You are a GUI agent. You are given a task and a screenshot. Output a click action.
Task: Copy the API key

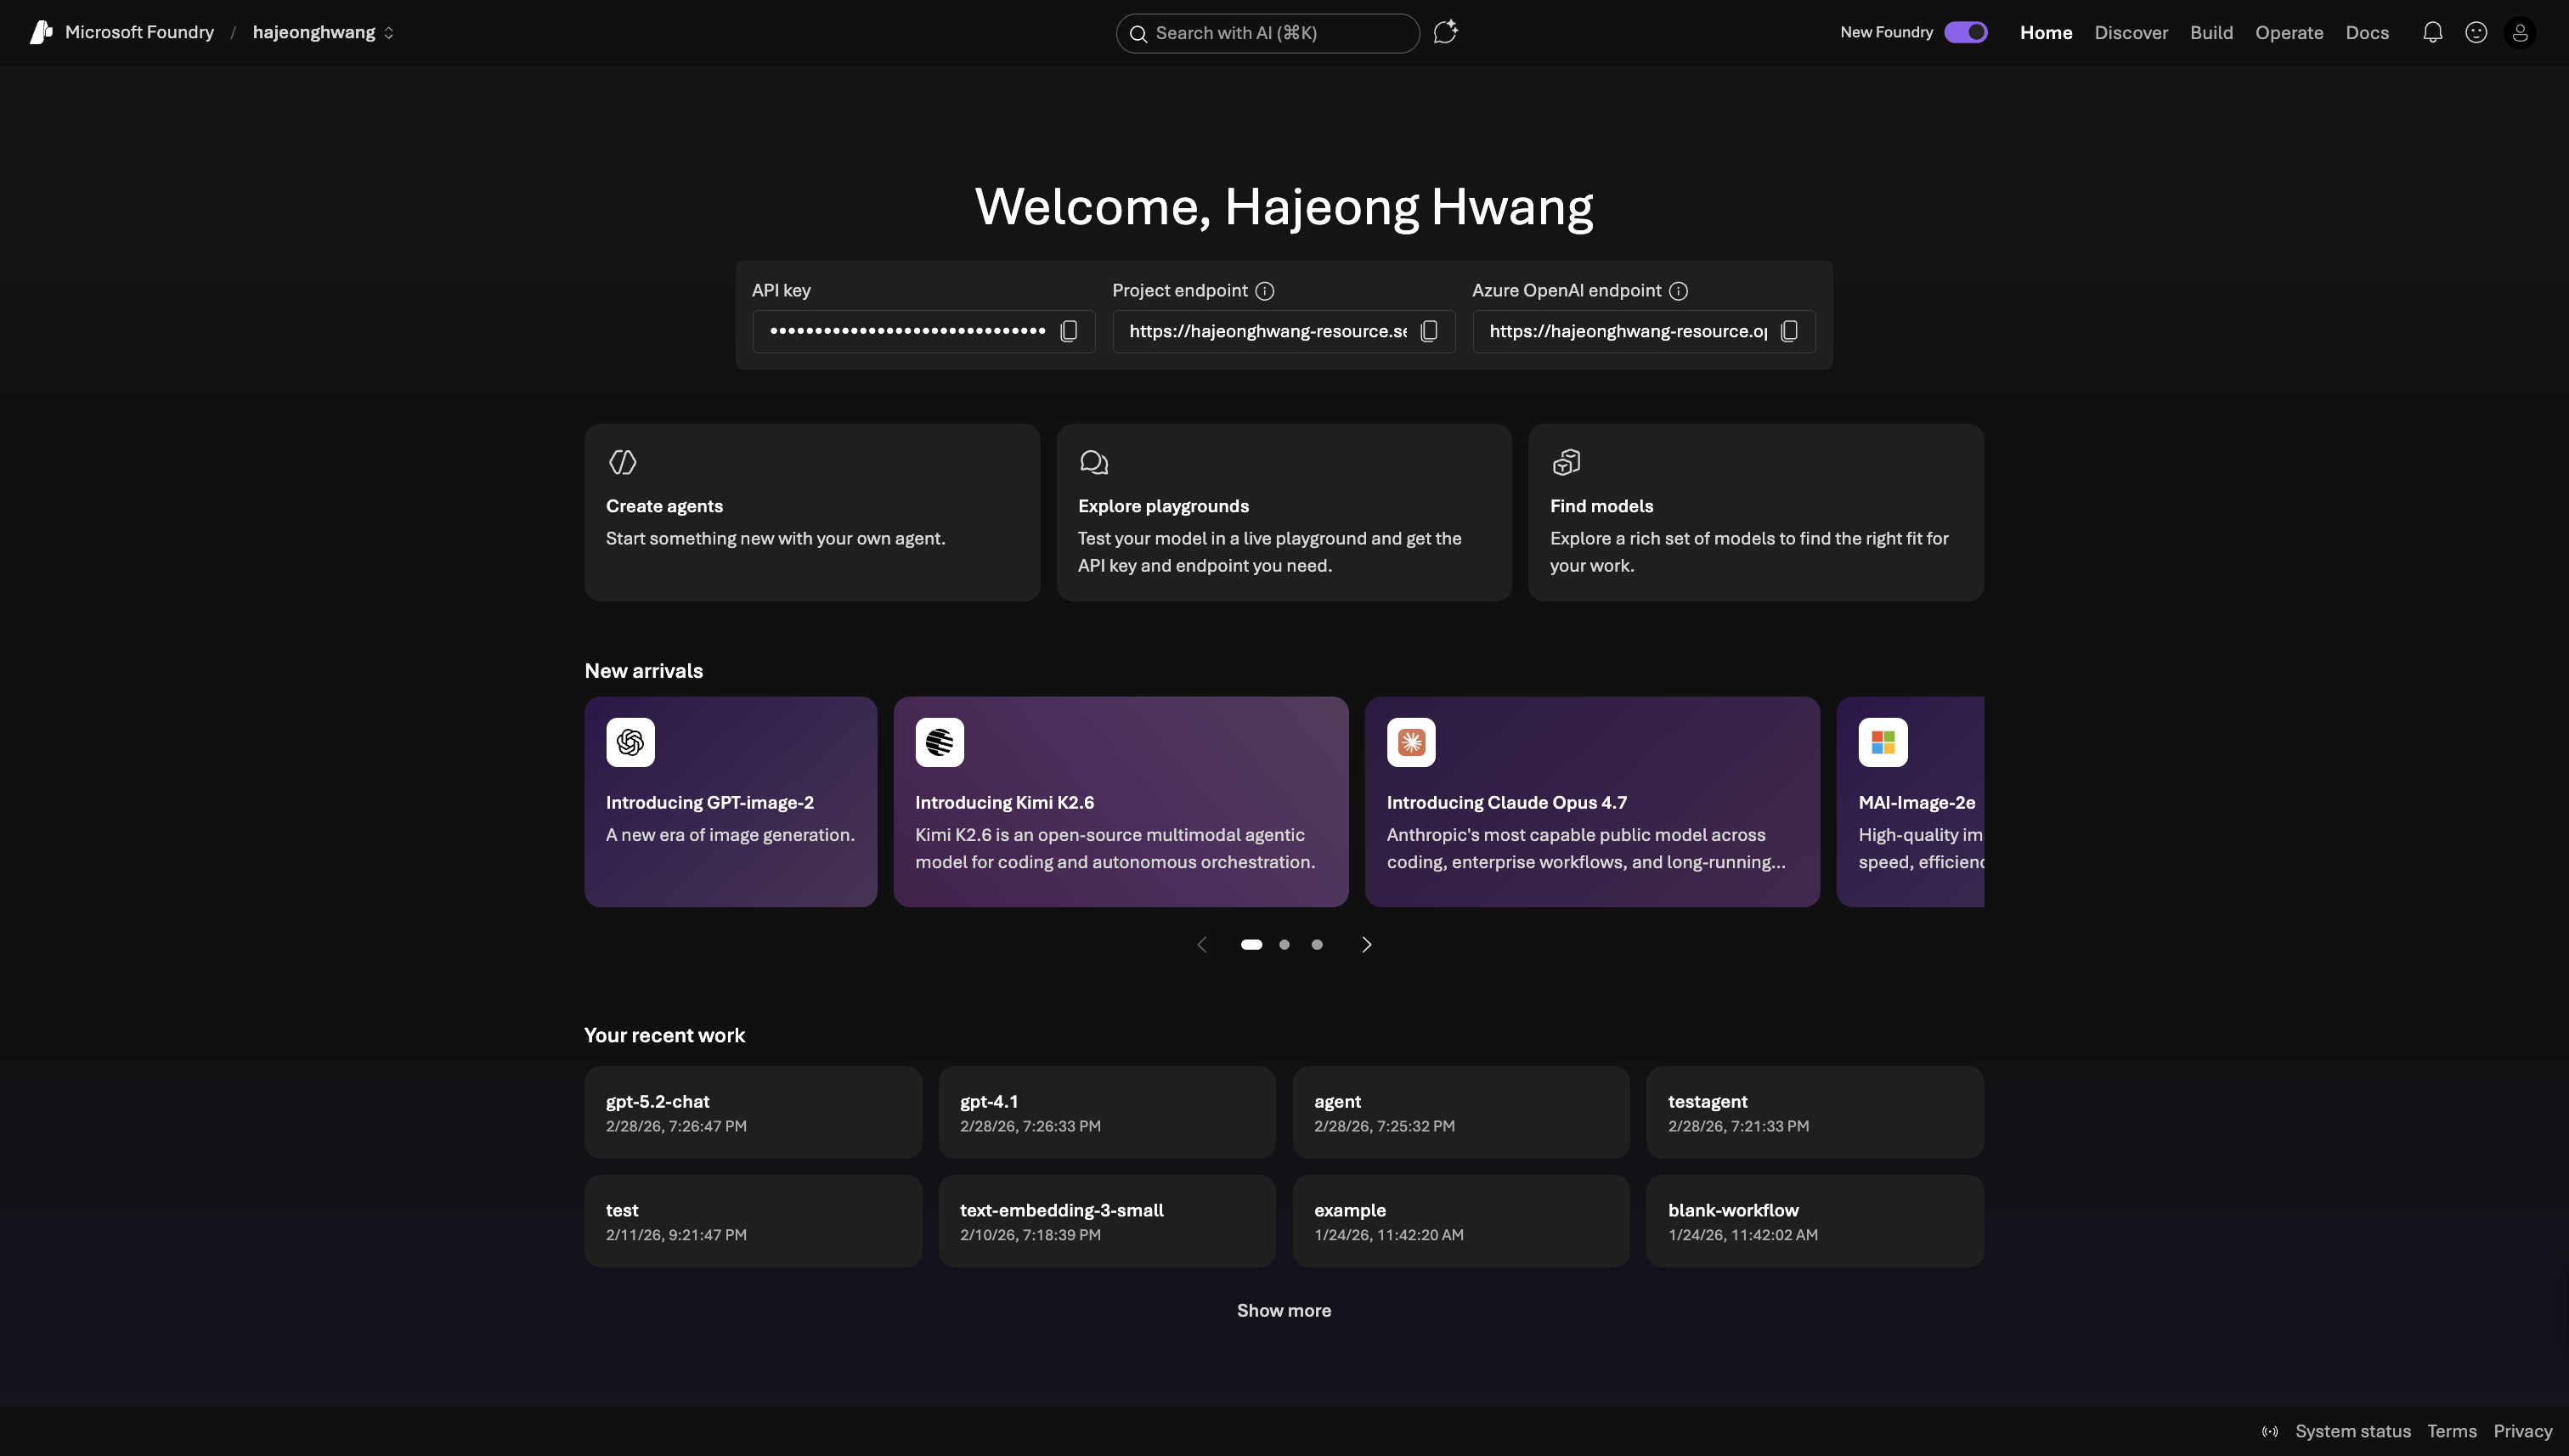1068,331
